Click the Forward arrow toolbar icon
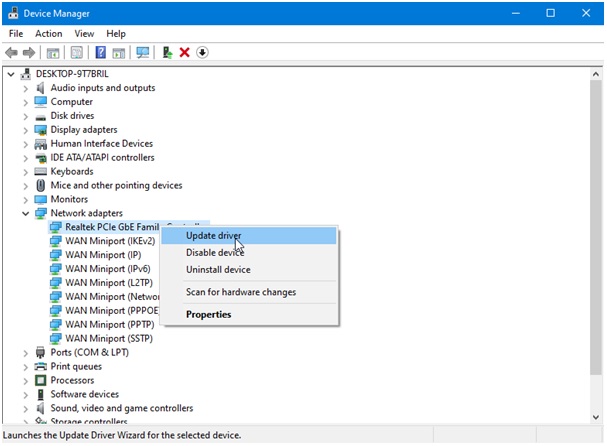 pos(29,52)
